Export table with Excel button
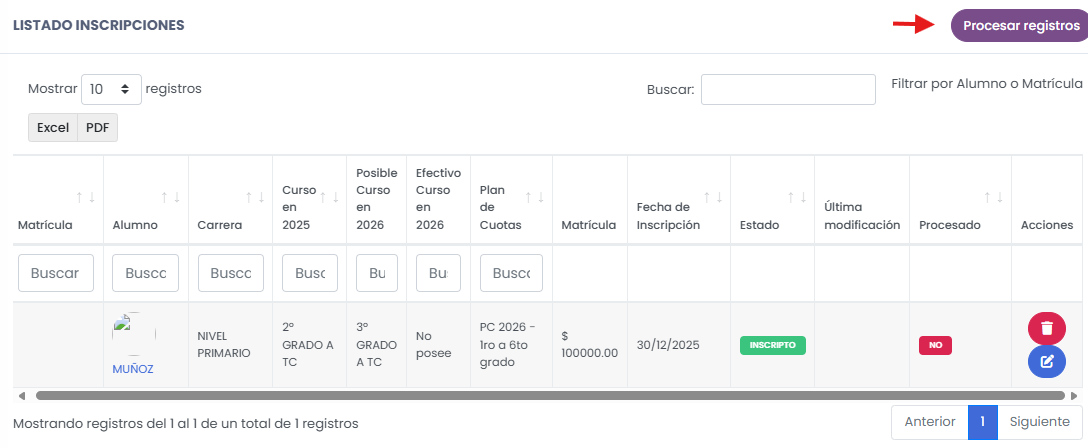Screen dimensions: 1088x448 (53, 127)
